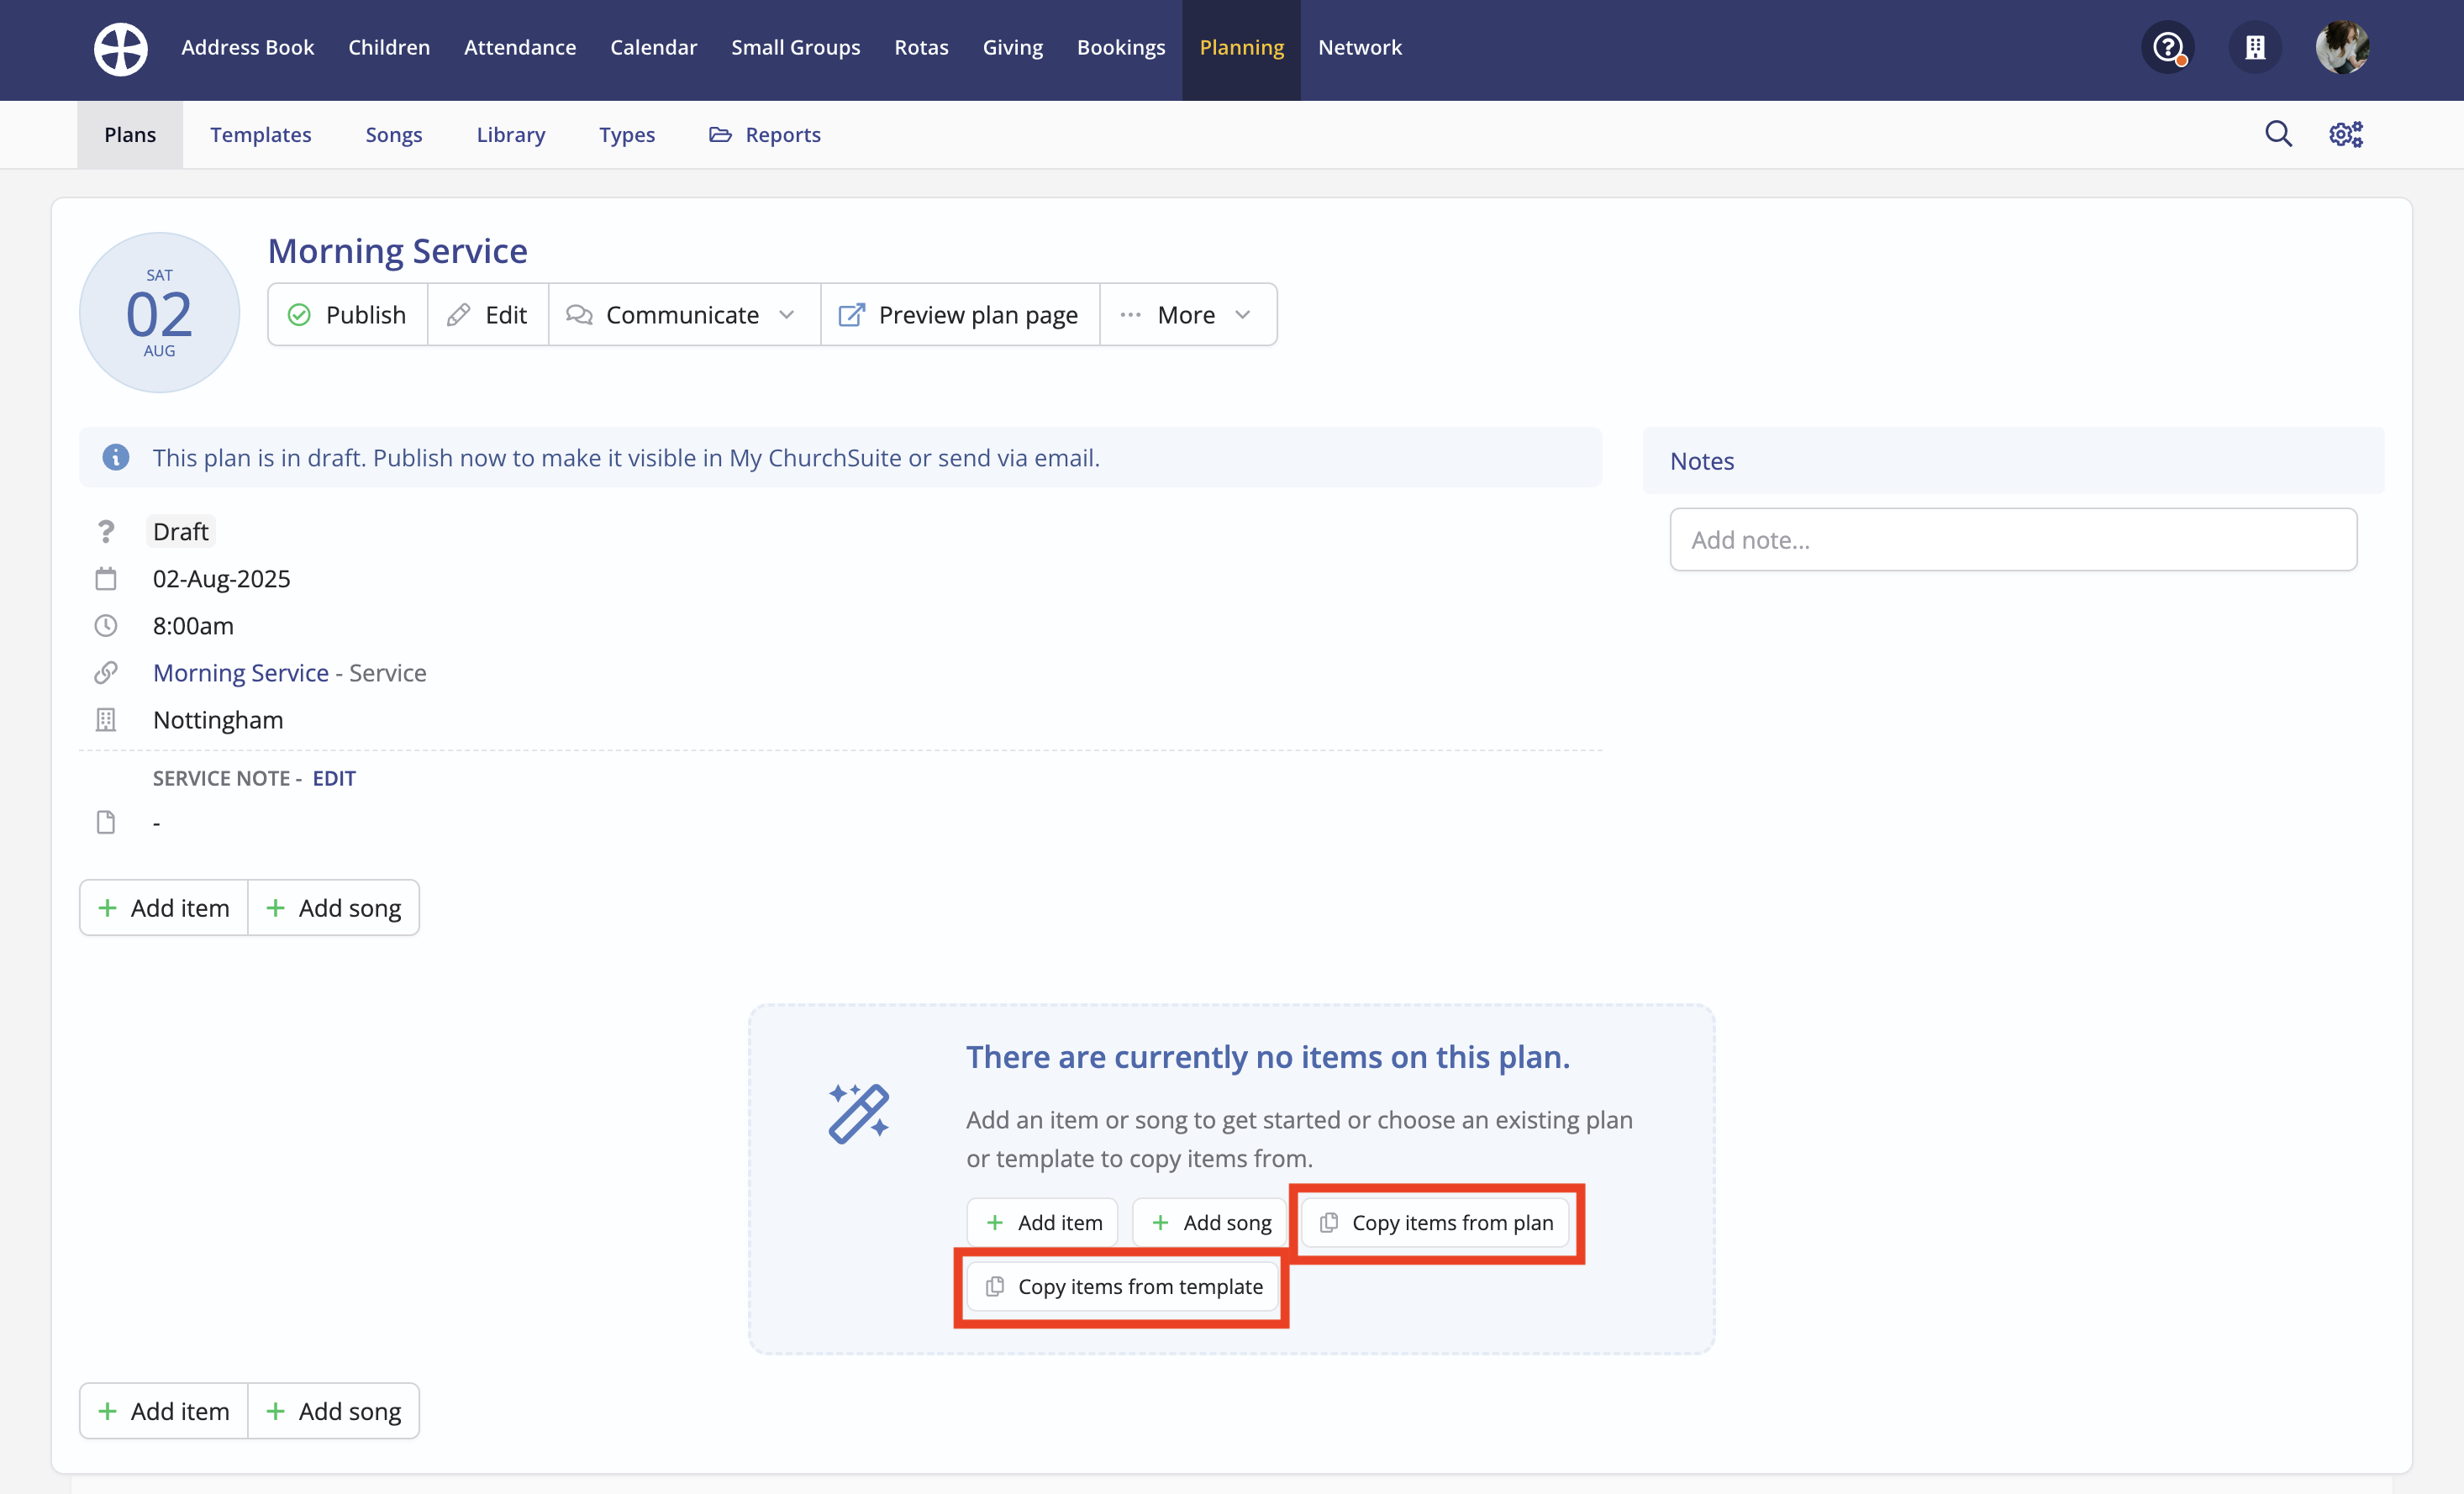The width and height of the screenshot is (2464, 1494).
Task: Click the calendar icon beside 02-Aug-2025
Action: [106, 578]
